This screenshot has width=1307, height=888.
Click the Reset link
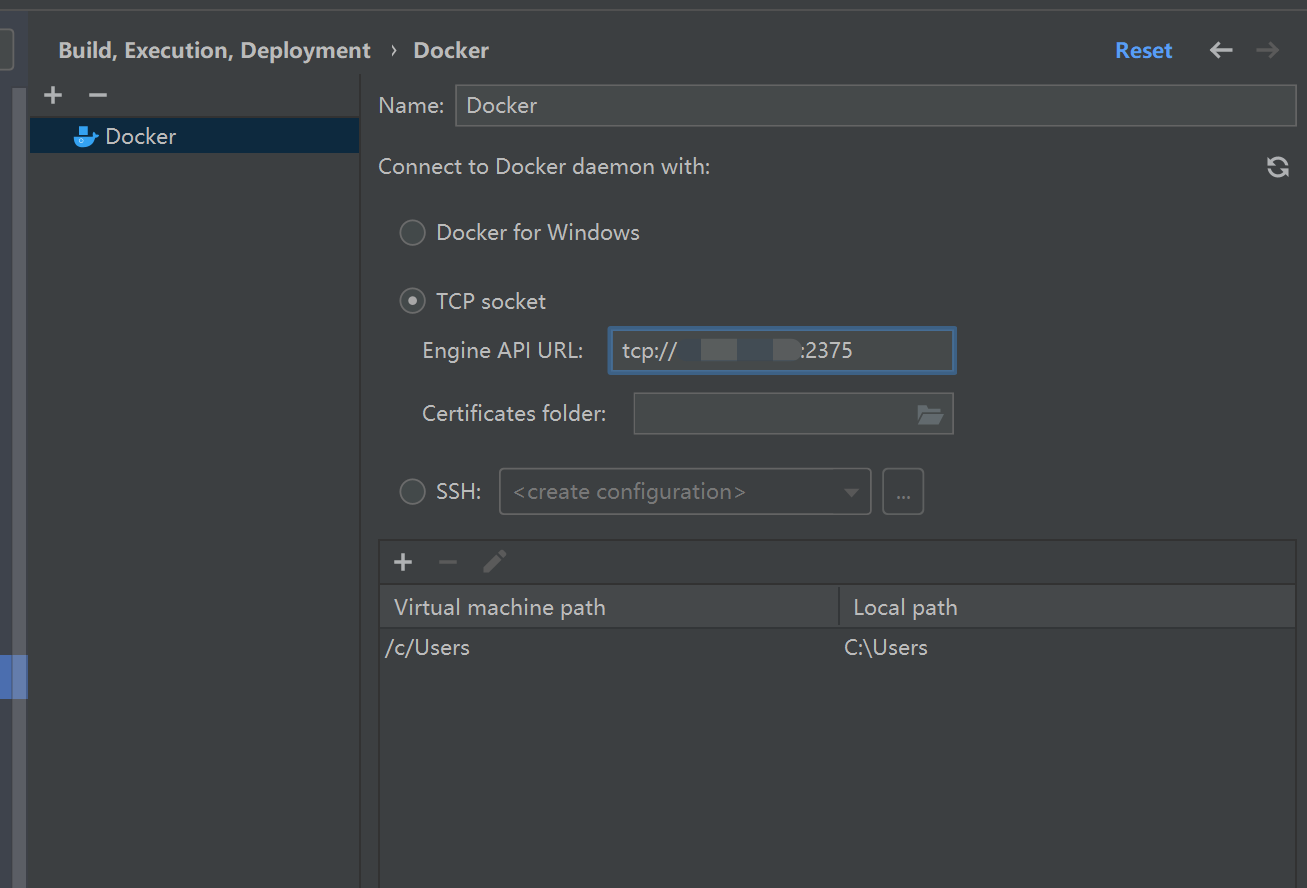1144,51
